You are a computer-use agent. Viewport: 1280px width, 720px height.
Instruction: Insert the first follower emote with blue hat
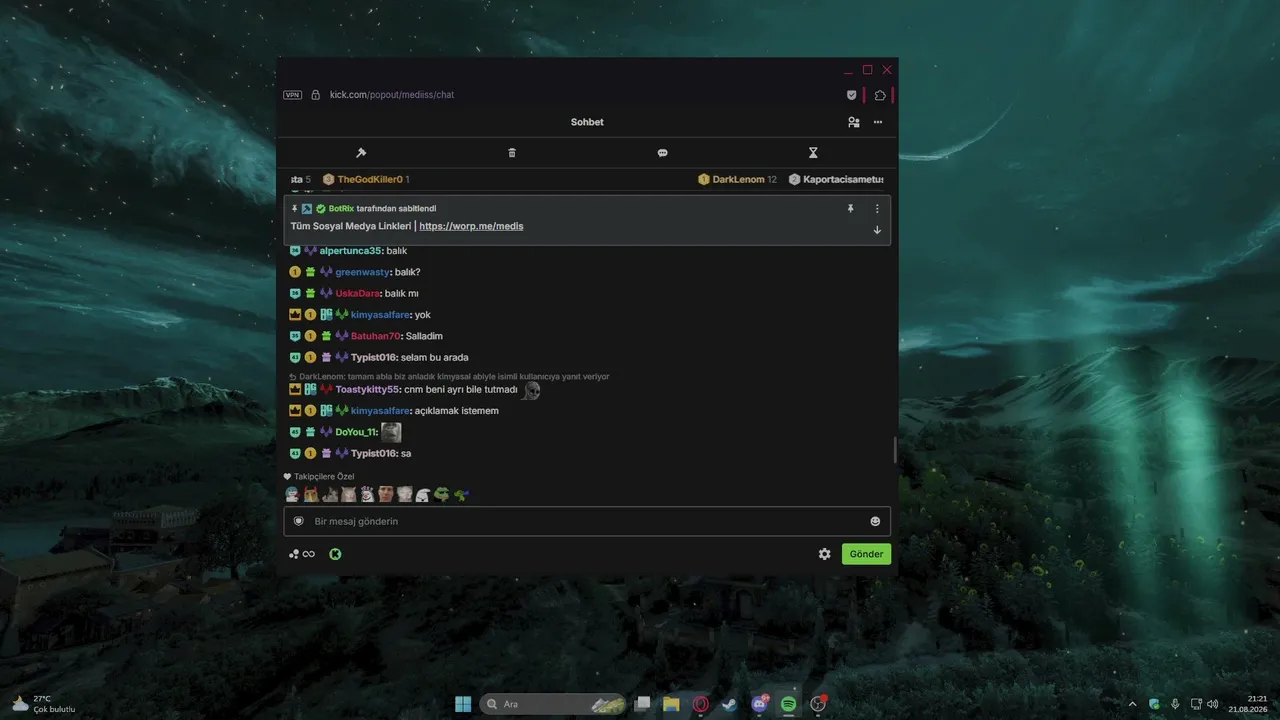pyautogui.click(x=292, y=494)
